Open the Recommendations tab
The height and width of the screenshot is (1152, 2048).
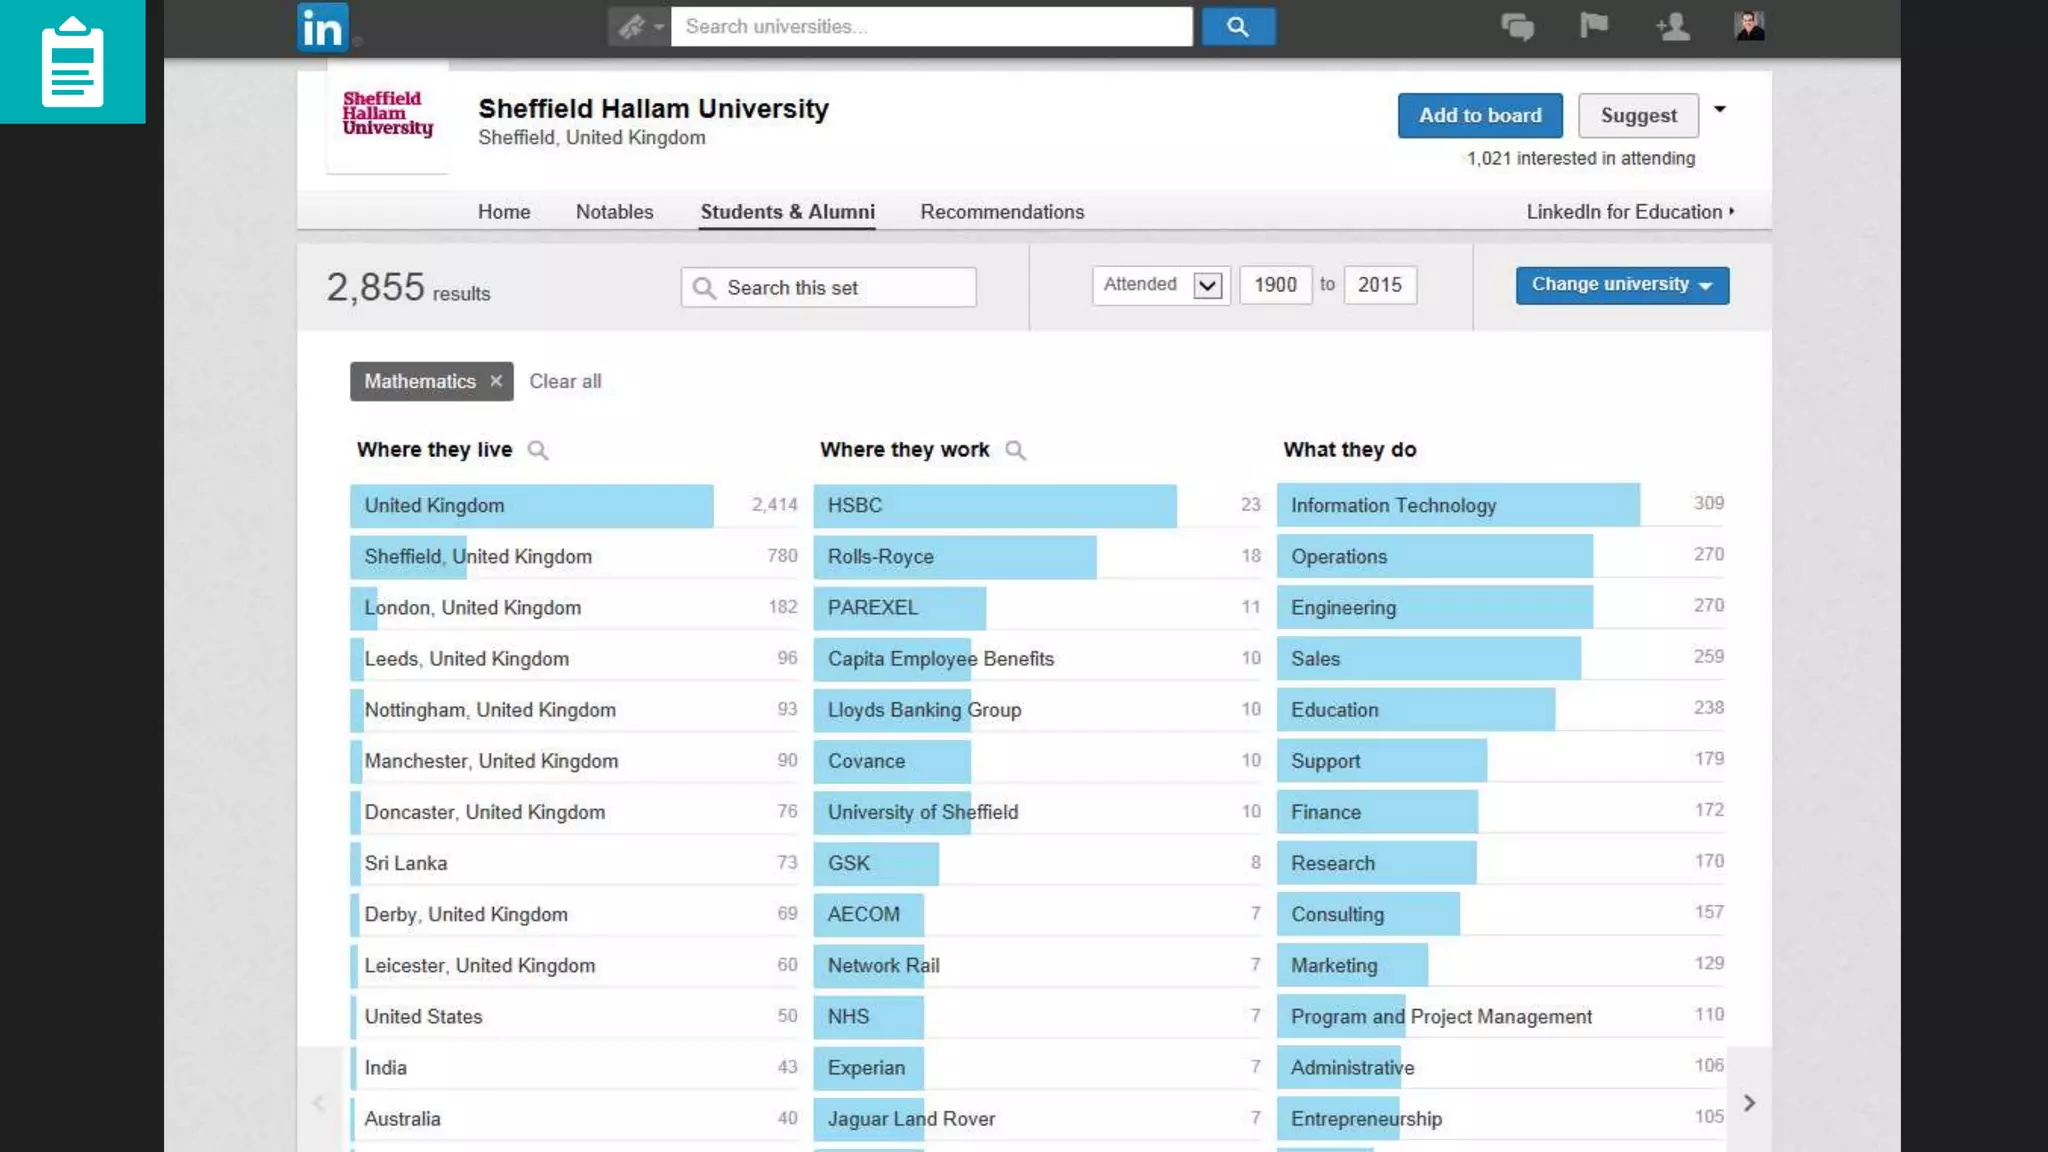[x=1002, y=212]
